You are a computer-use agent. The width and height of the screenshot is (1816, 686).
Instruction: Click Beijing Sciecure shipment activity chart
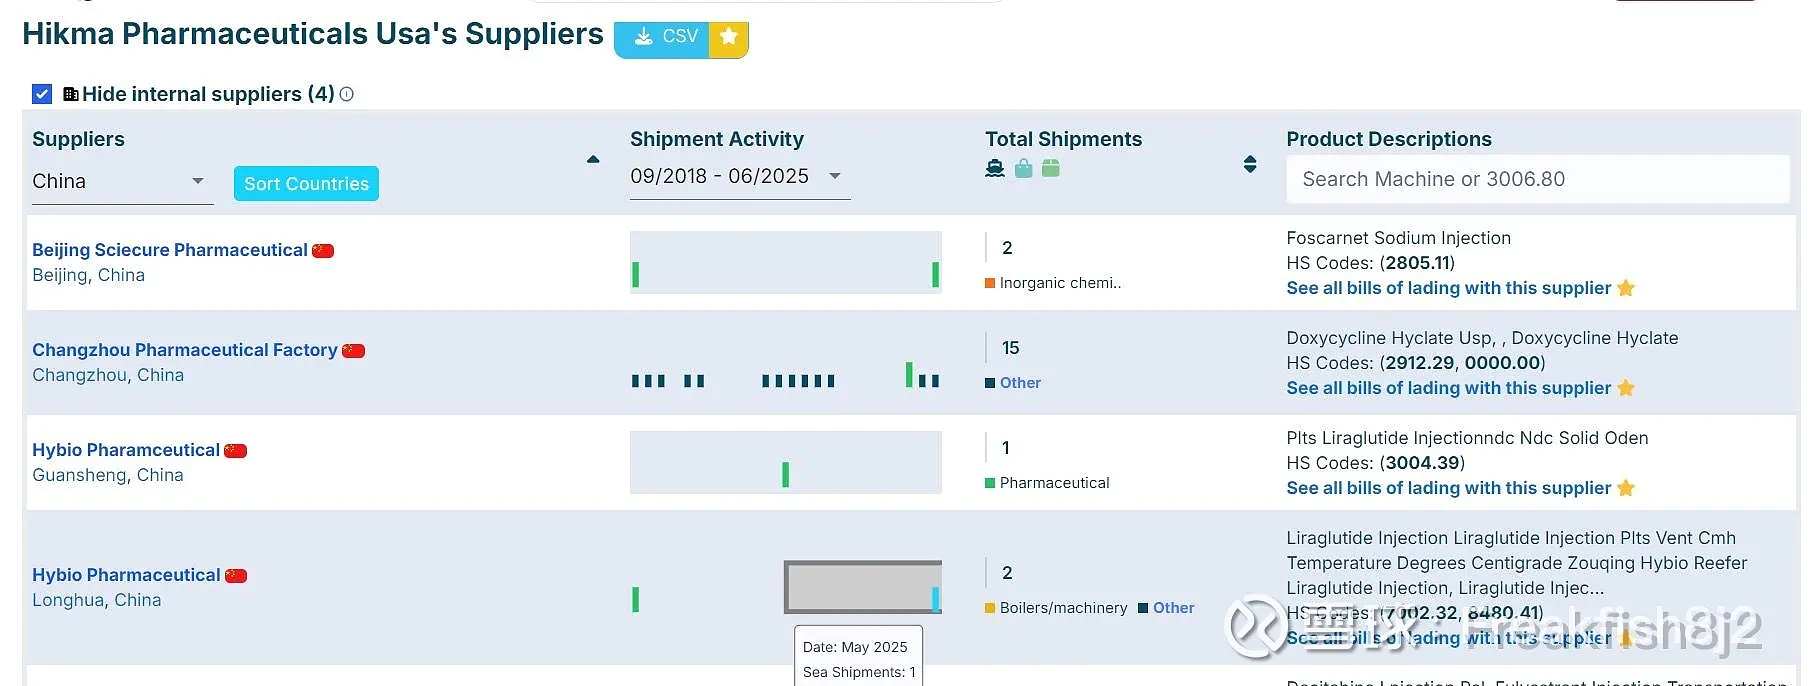pos(786,262)
